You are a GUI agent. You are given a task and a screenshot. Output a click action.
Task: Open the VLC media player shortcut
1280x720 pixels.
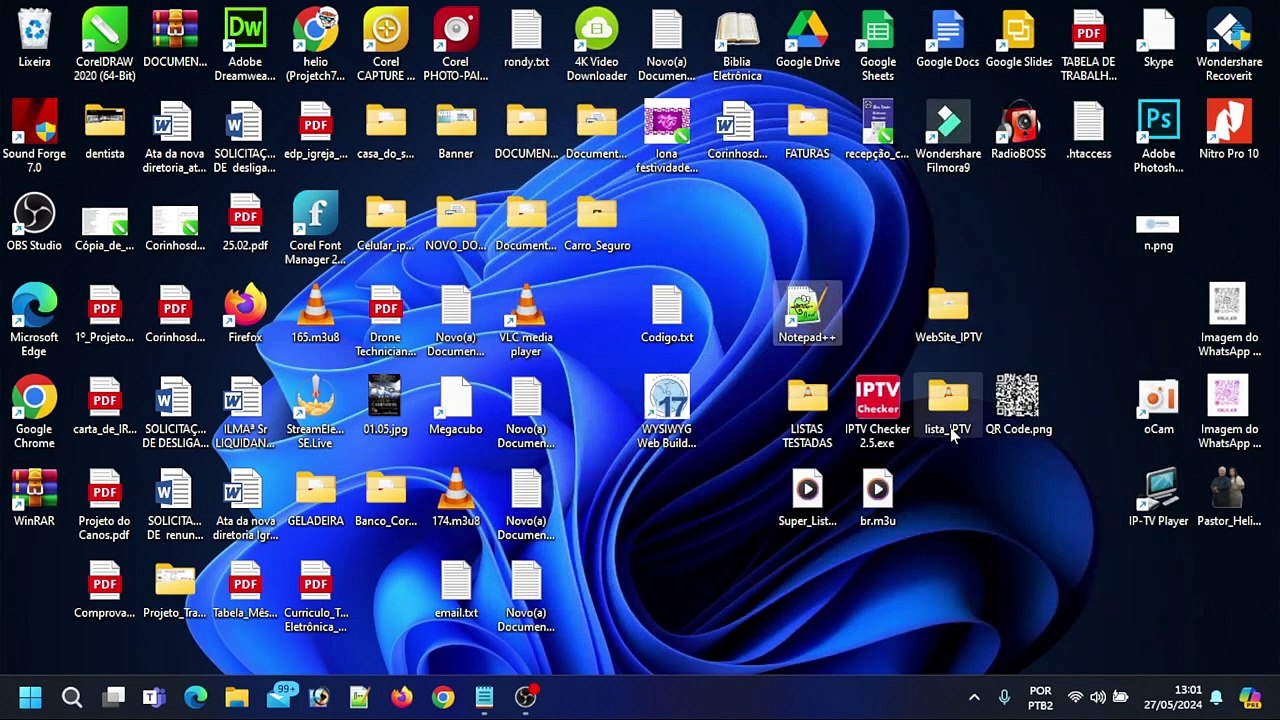[526, 306]
